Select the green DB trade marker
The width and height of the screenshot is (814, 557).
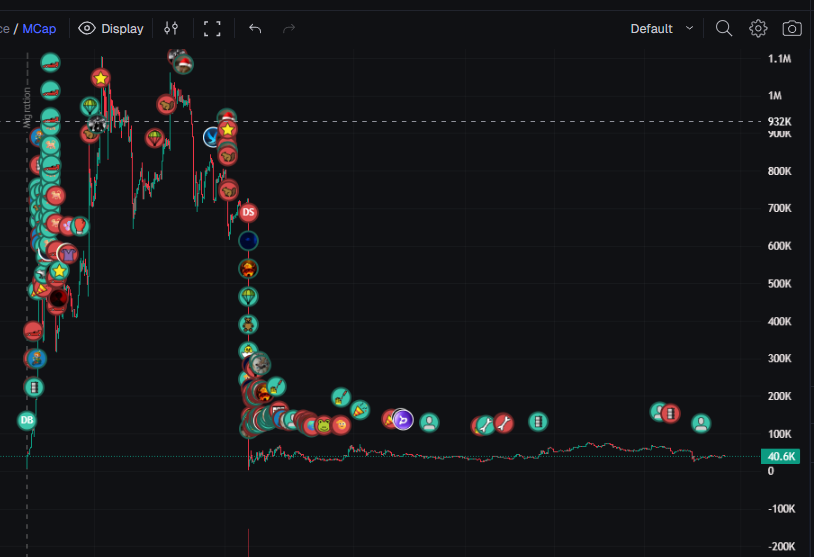tap(27, 420)
